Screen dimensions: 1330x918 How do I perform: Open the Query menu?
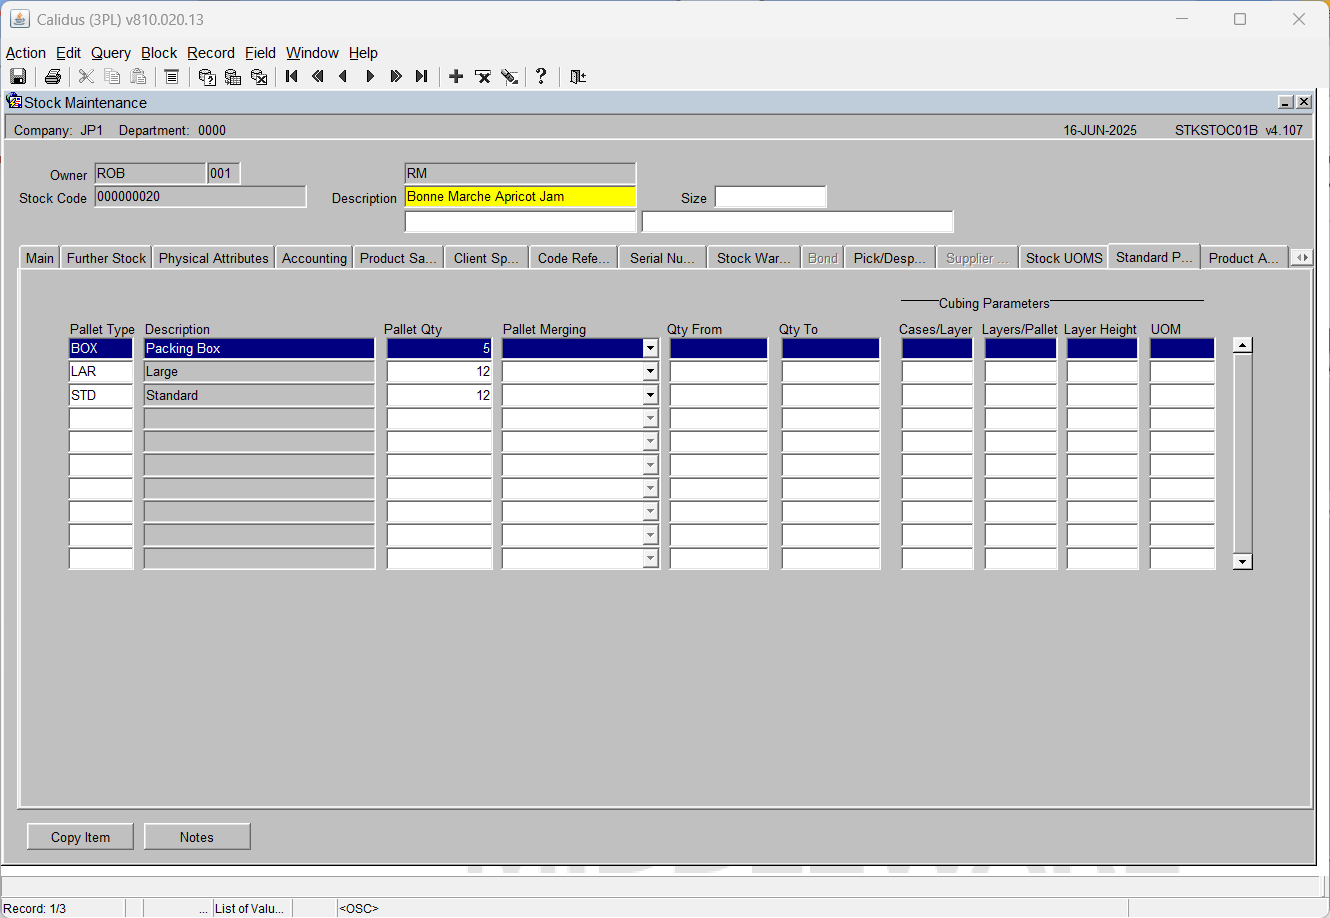coord(111,53)
